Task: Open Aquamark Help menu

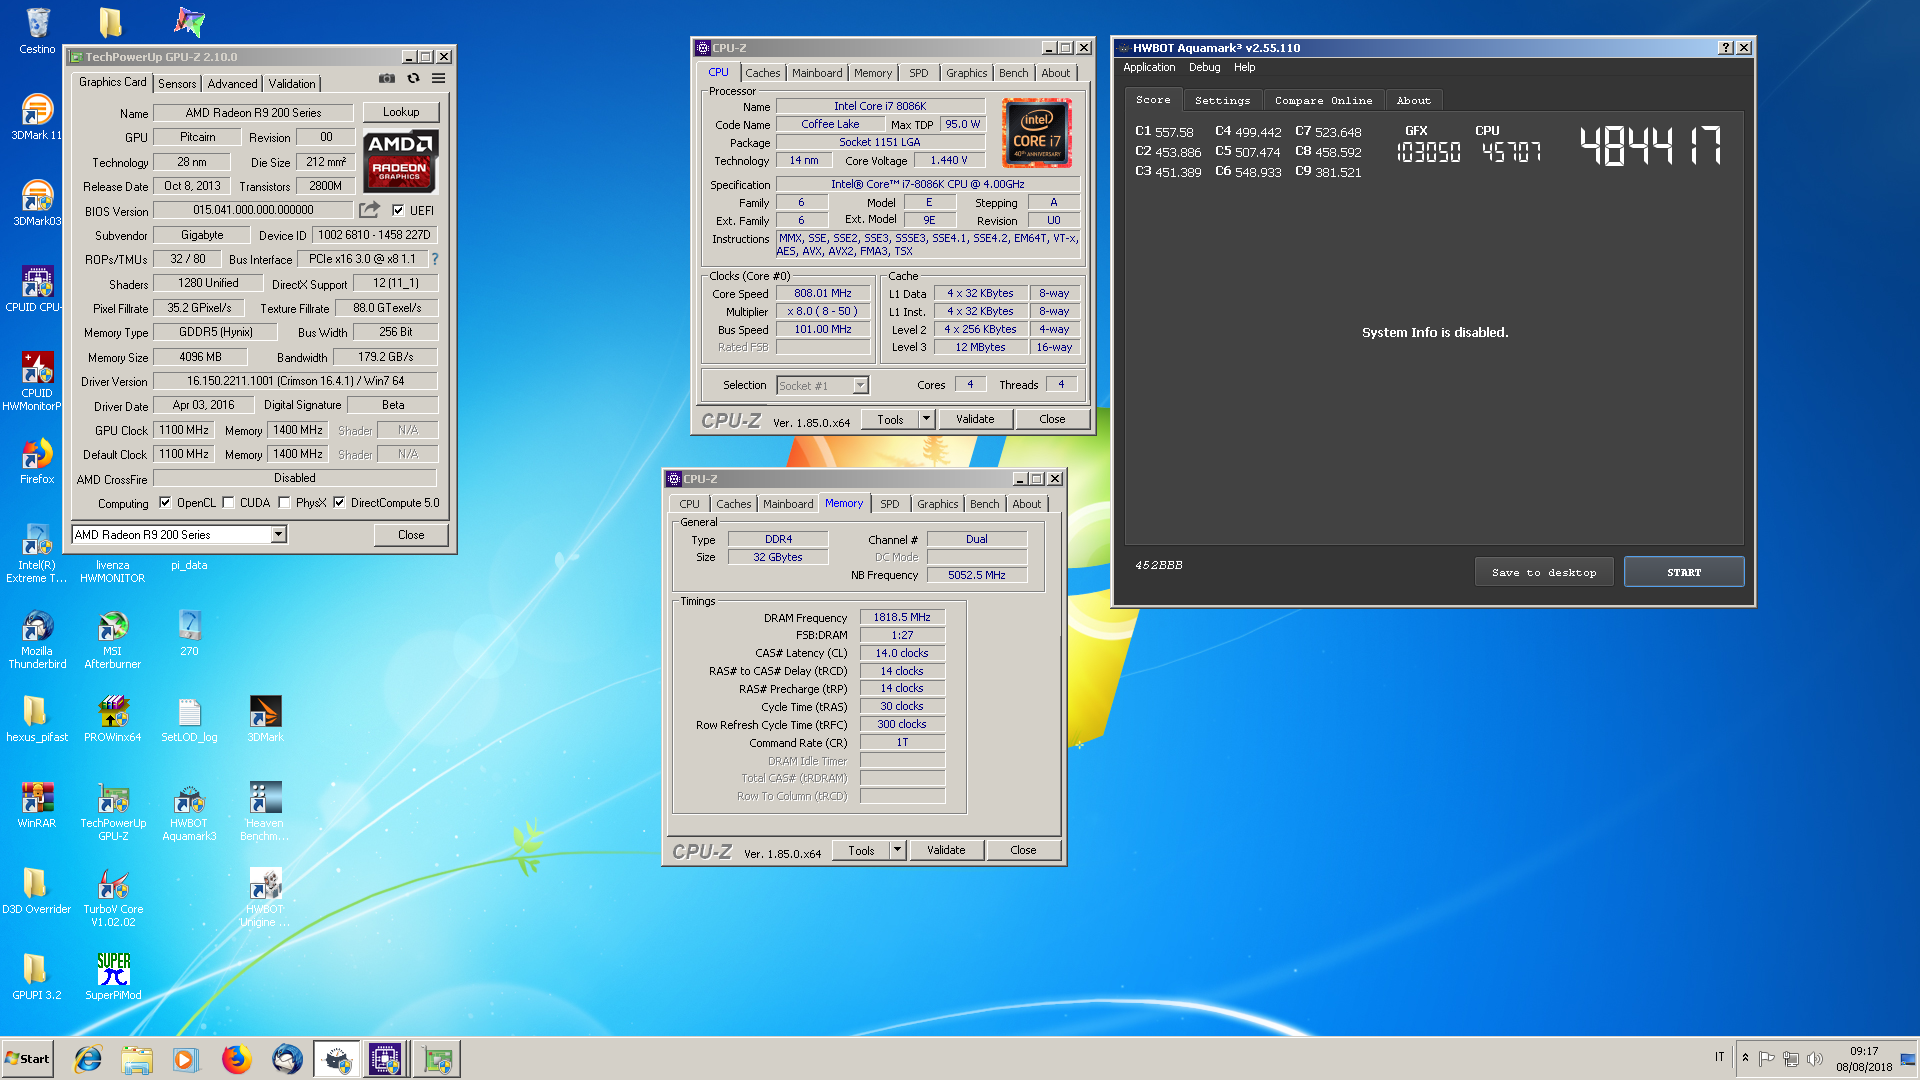Action: coord(1244,67)
